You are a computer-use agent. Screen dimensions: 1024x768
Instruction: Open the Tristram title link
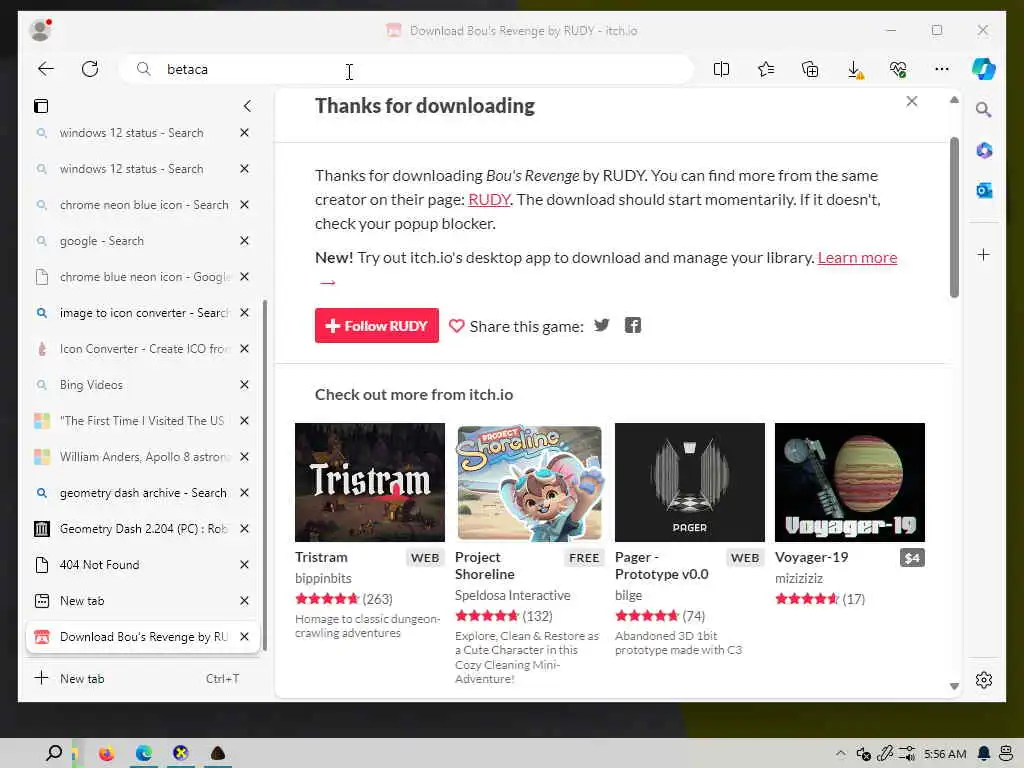click(321, 557)
